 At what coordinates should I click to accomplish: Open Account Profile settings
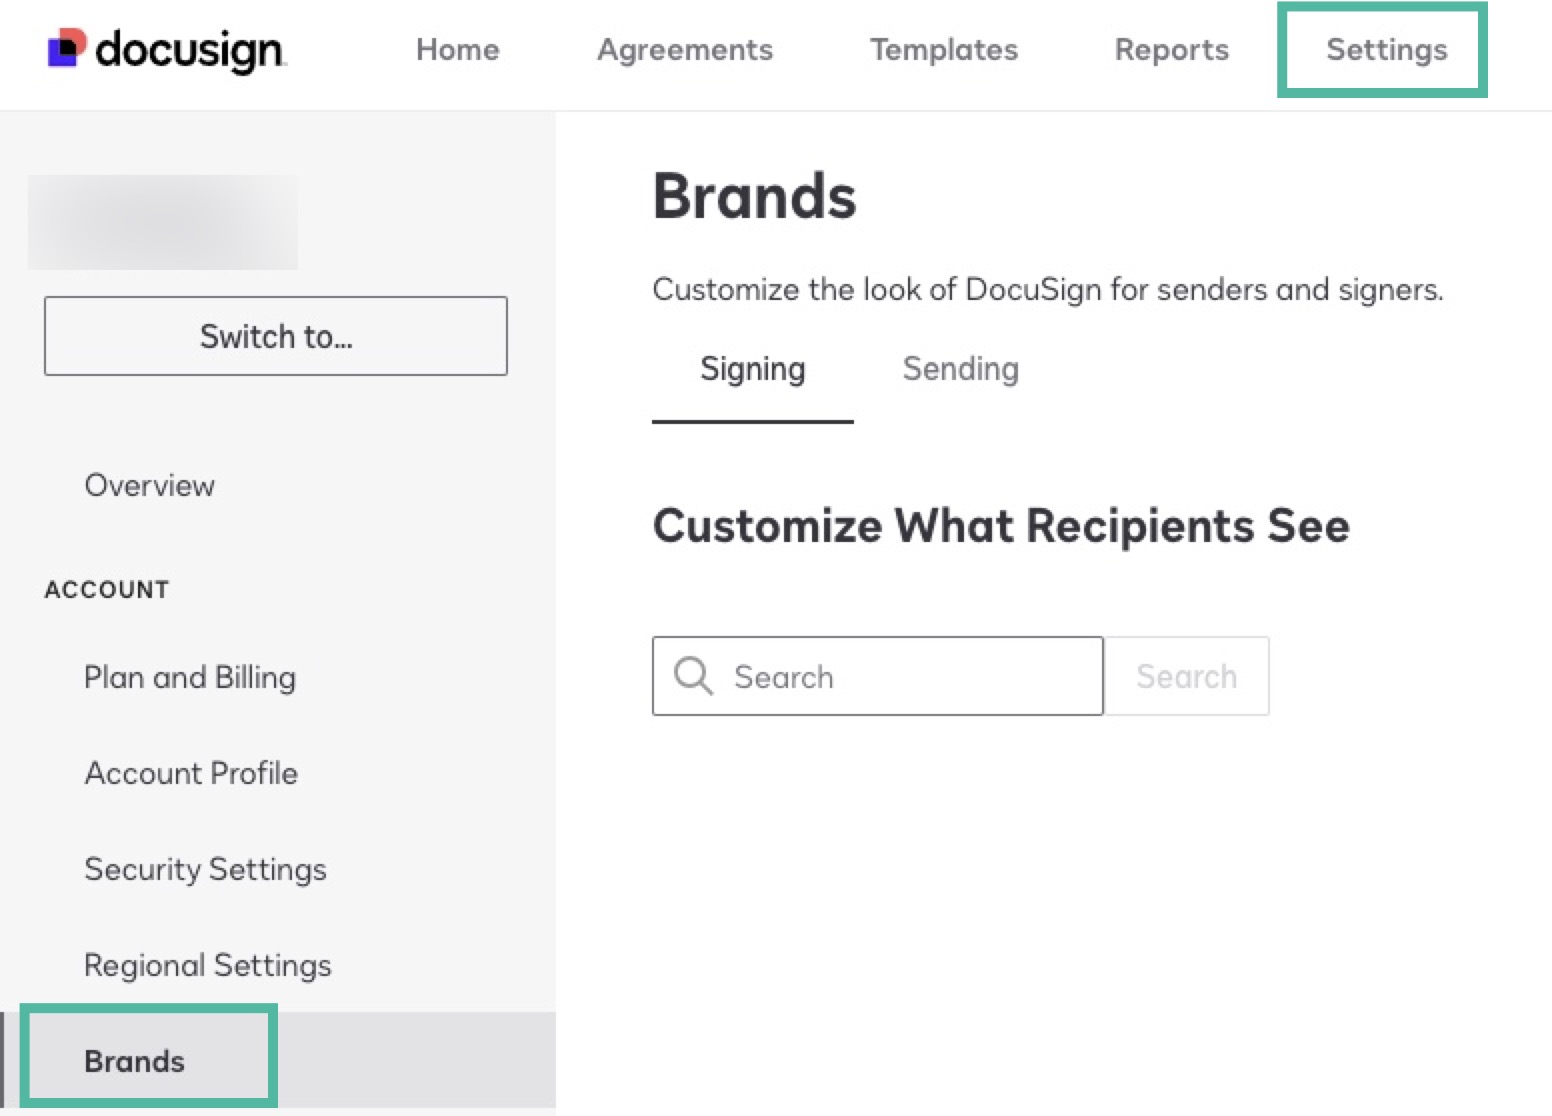click(191, 772)
